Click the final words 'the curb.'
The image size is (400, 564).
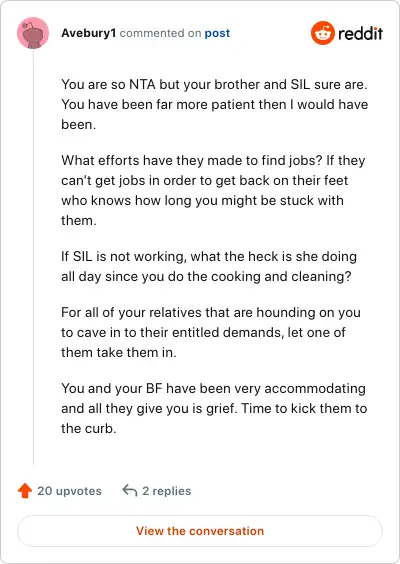(88, 428)
